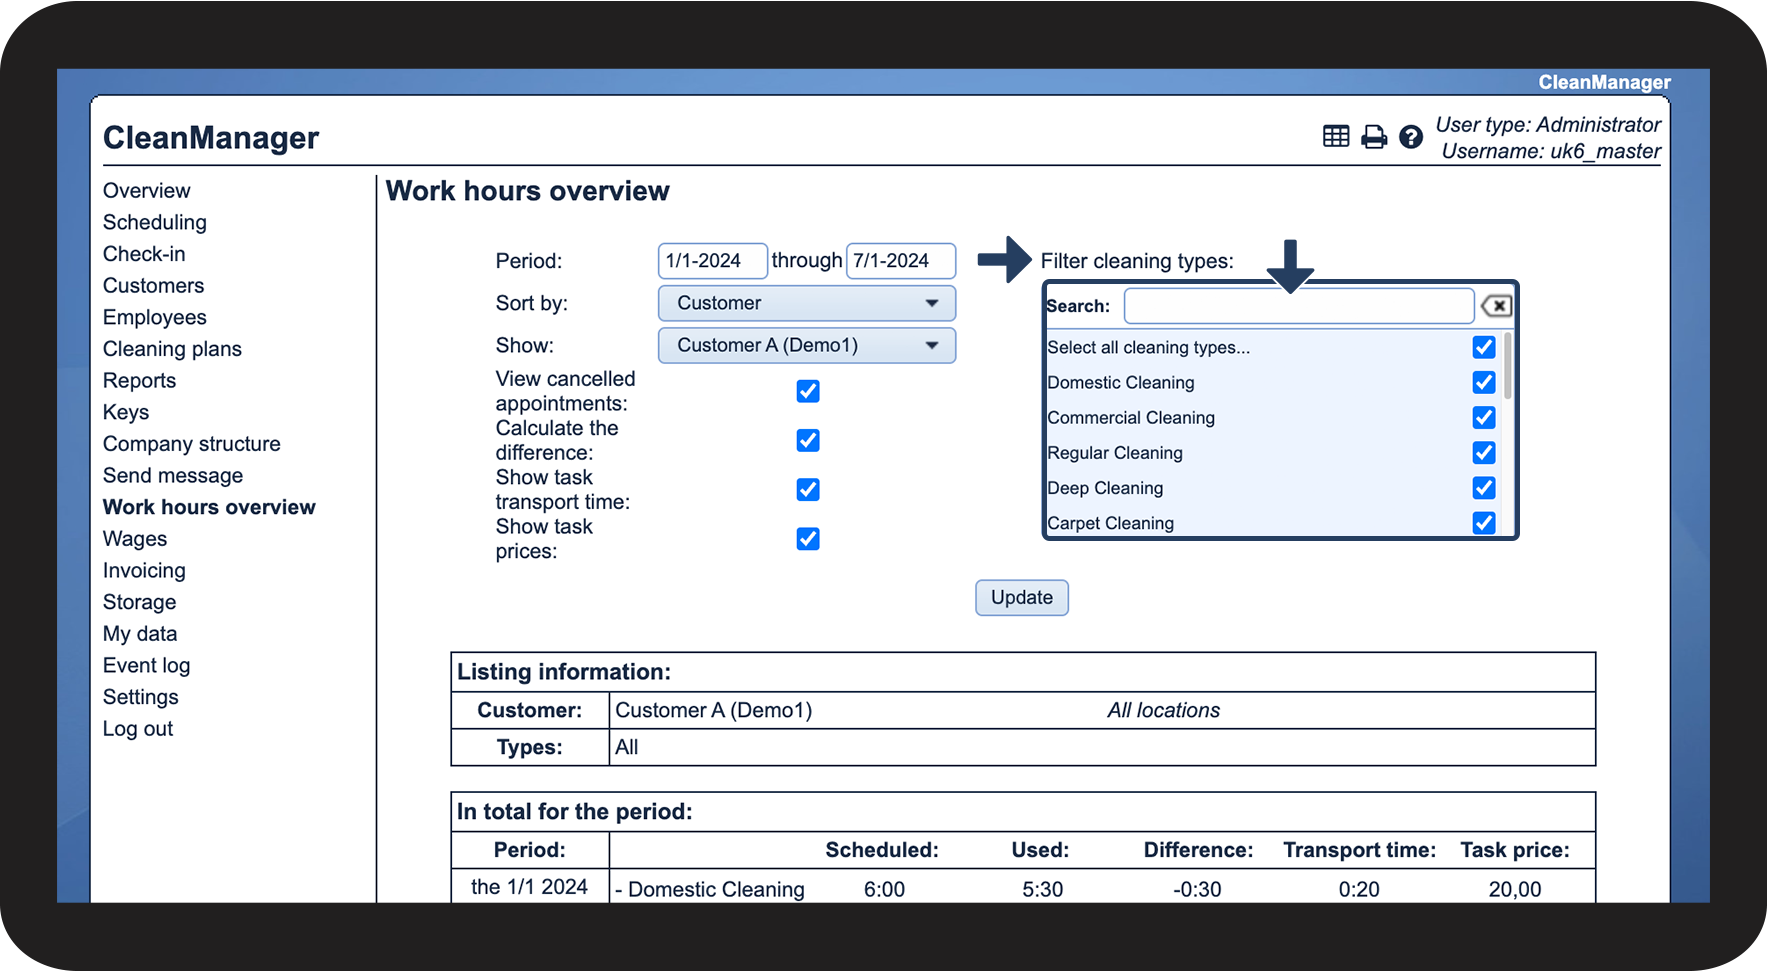Screen dimensions: 1767x971
Task: Open the Sort by Customer dropdown
Action: [x=807, y=303]
